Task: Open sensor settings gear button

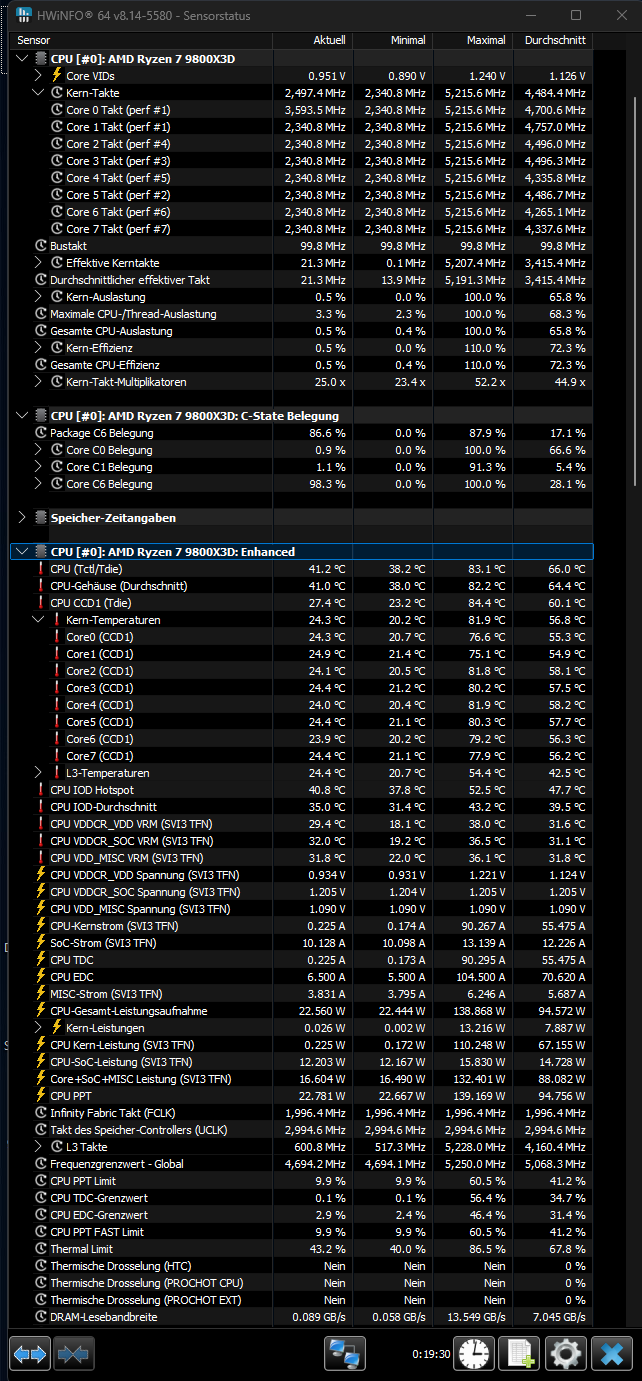Action: 566,1354
